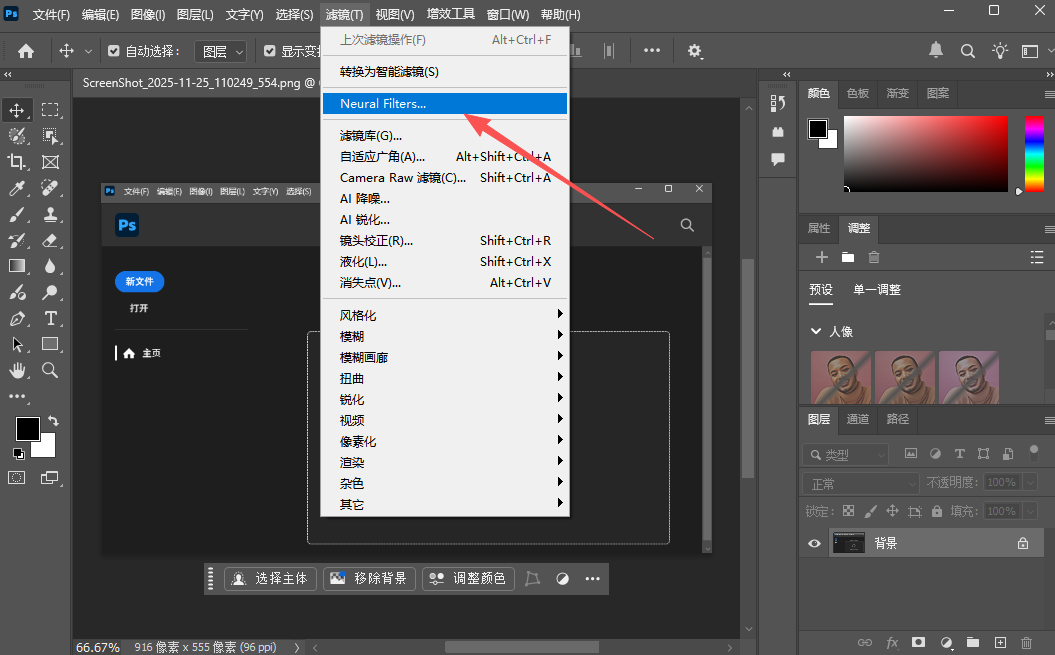Click the 移除背景 button
Image resolution: width=1055 pixels, height=655 pixels.
click(x=369, y=578)
